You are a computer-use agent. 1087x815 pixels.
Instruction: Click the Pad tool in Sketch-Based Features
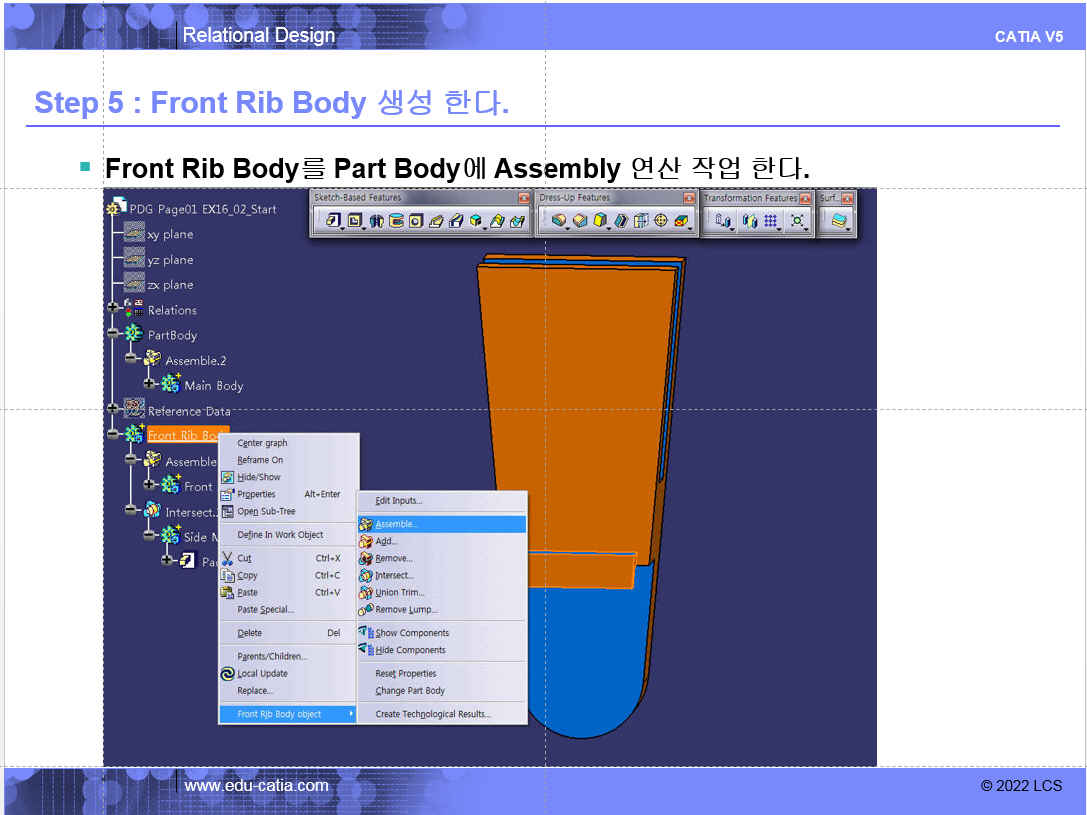[x=332, y=221]
